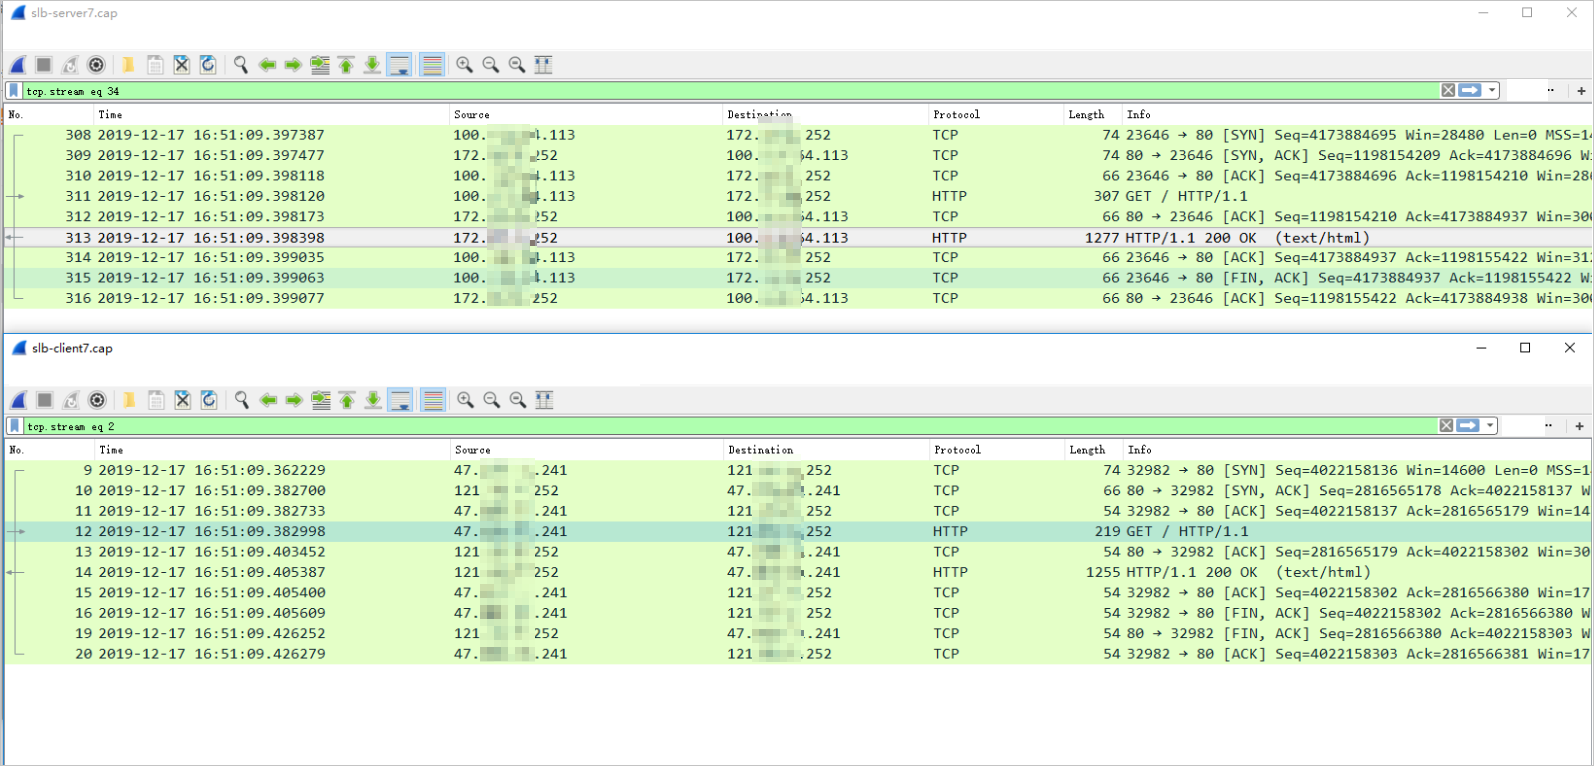1594x766 pixels.
Task: Open filter history dropdown in slb-server7.cap
Action: click(x=1492, y=91)
